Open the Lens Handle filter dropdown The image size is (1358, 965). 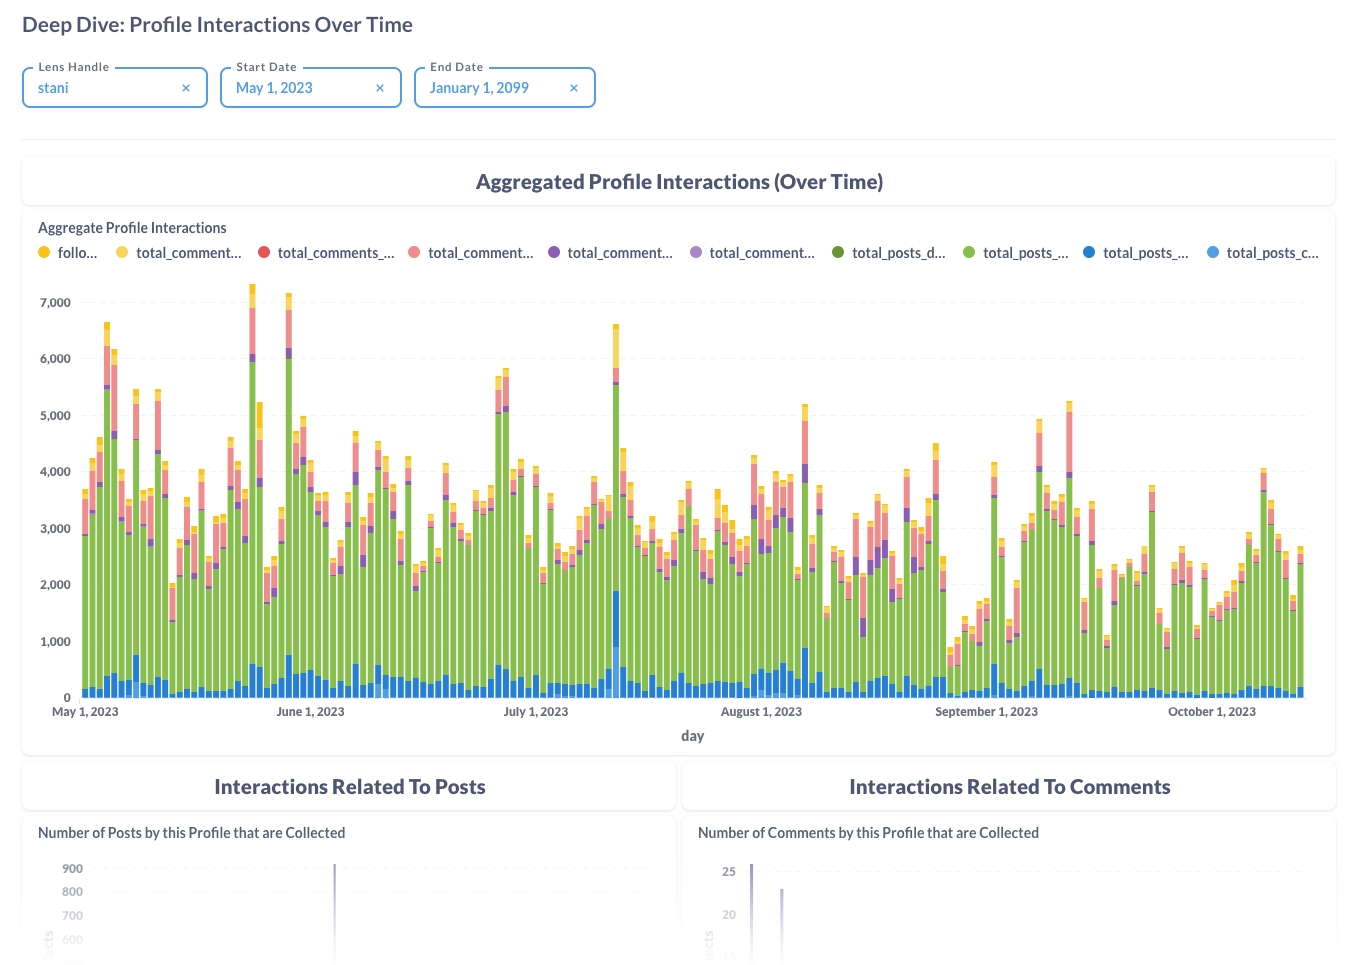click(100, 88)
